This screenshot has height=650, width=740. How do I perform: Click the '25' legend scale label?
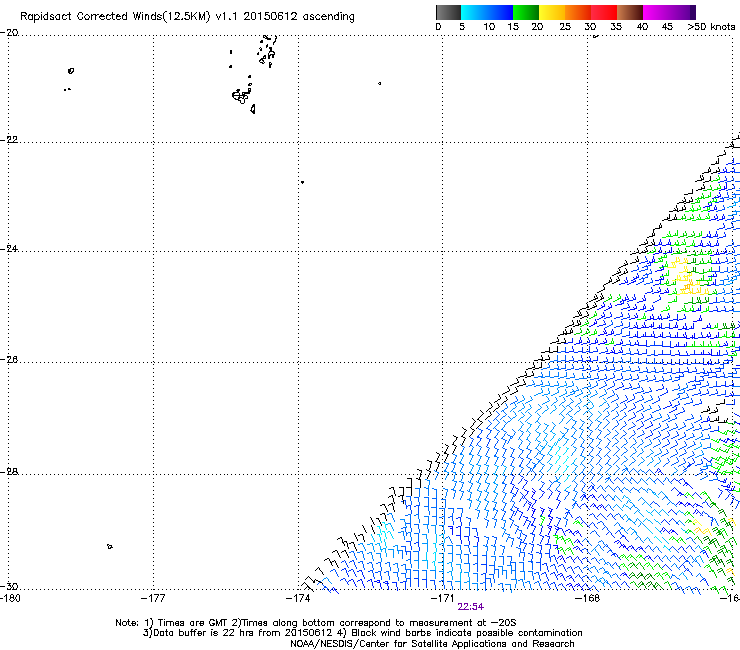point(565,27)
